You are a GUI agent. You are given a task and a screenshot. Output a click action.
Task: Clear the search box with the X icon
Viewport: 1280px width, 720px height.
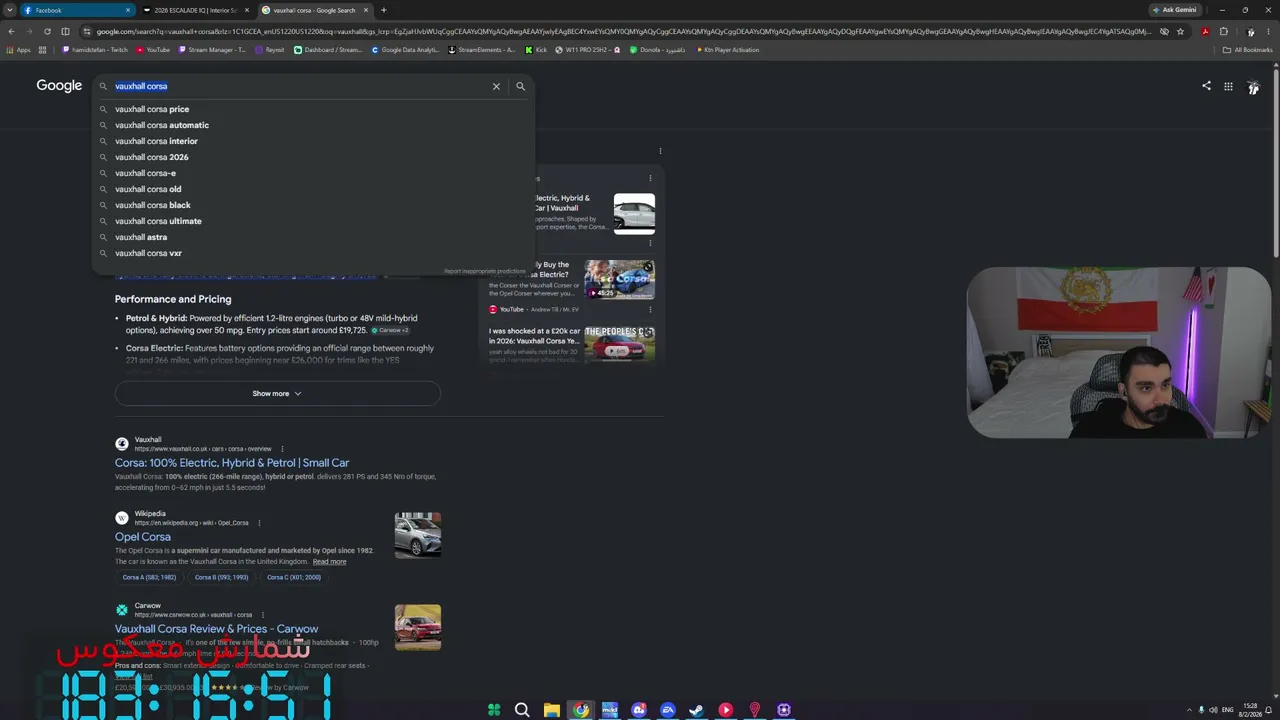(x=496, y=86)
